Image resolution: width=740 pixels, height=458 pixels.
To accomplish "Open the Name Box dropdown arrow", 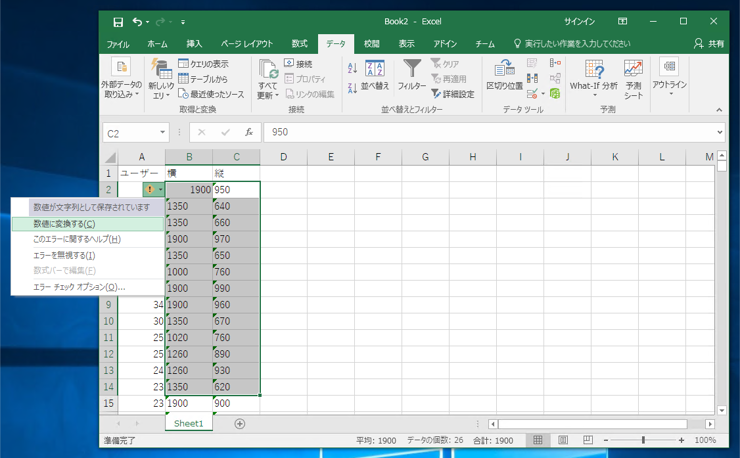I will 163,132.
